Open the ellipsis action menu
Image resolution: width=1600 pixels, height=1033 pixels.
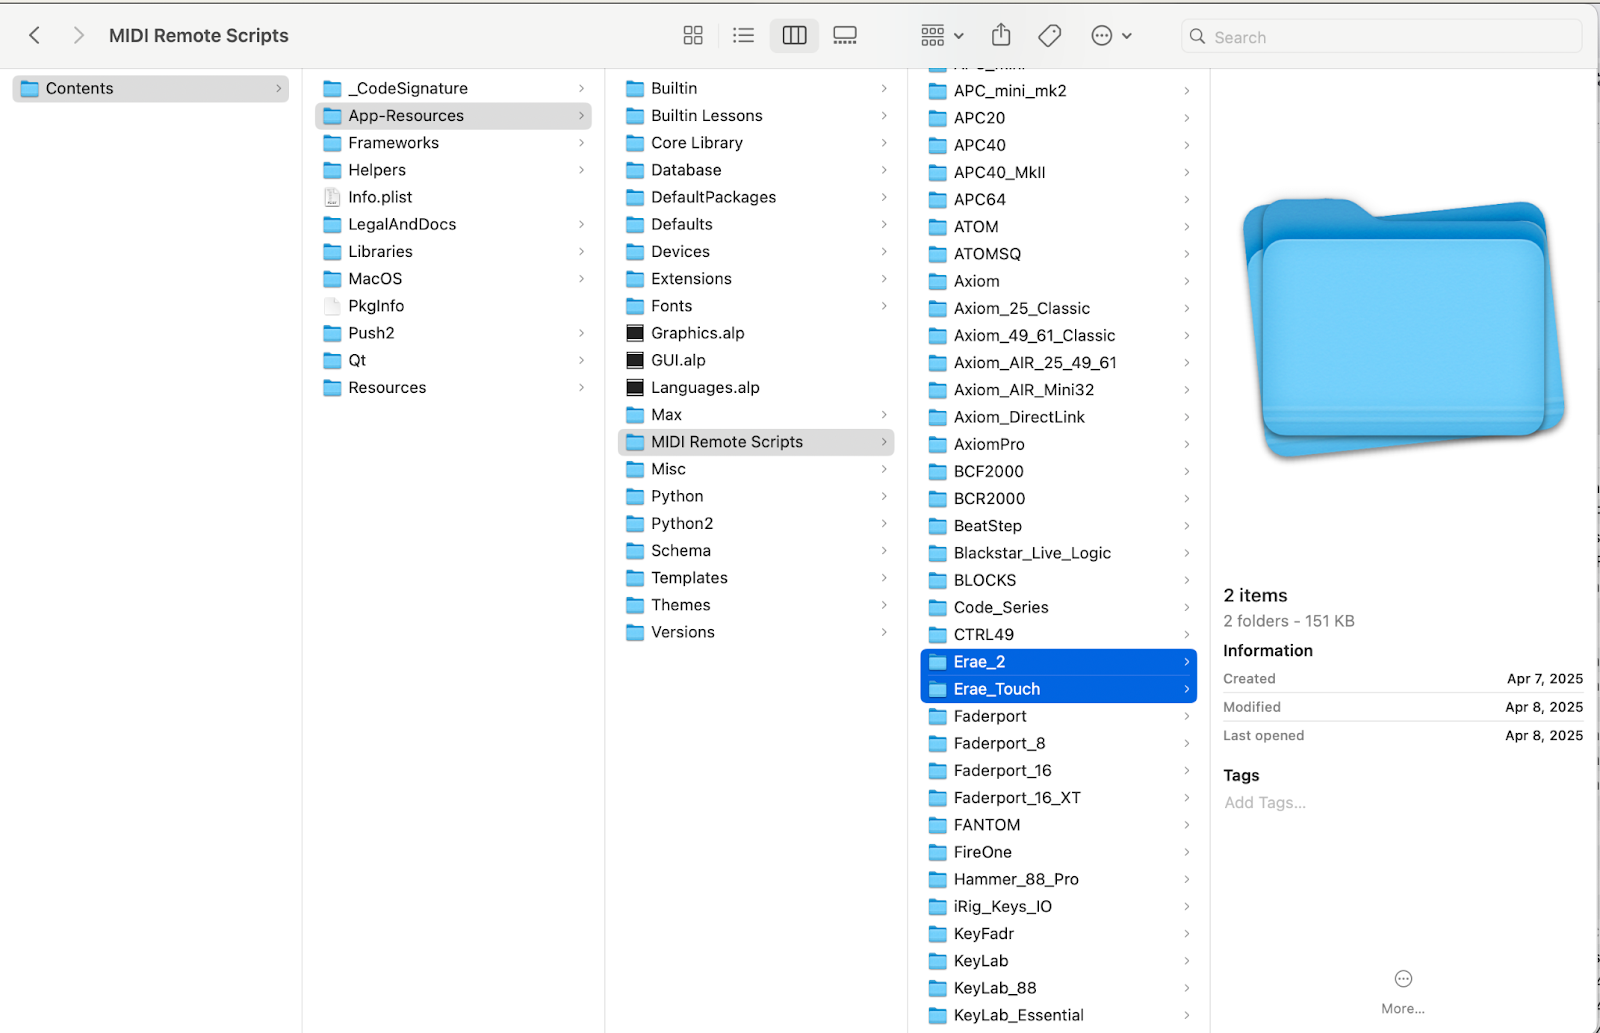click(x=1111, y=36)
